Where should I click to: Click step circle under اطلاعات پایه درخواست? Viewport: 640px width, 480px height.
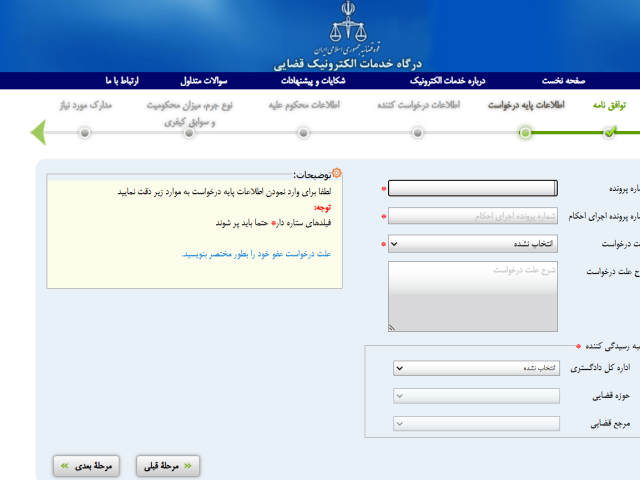[525, 133]
